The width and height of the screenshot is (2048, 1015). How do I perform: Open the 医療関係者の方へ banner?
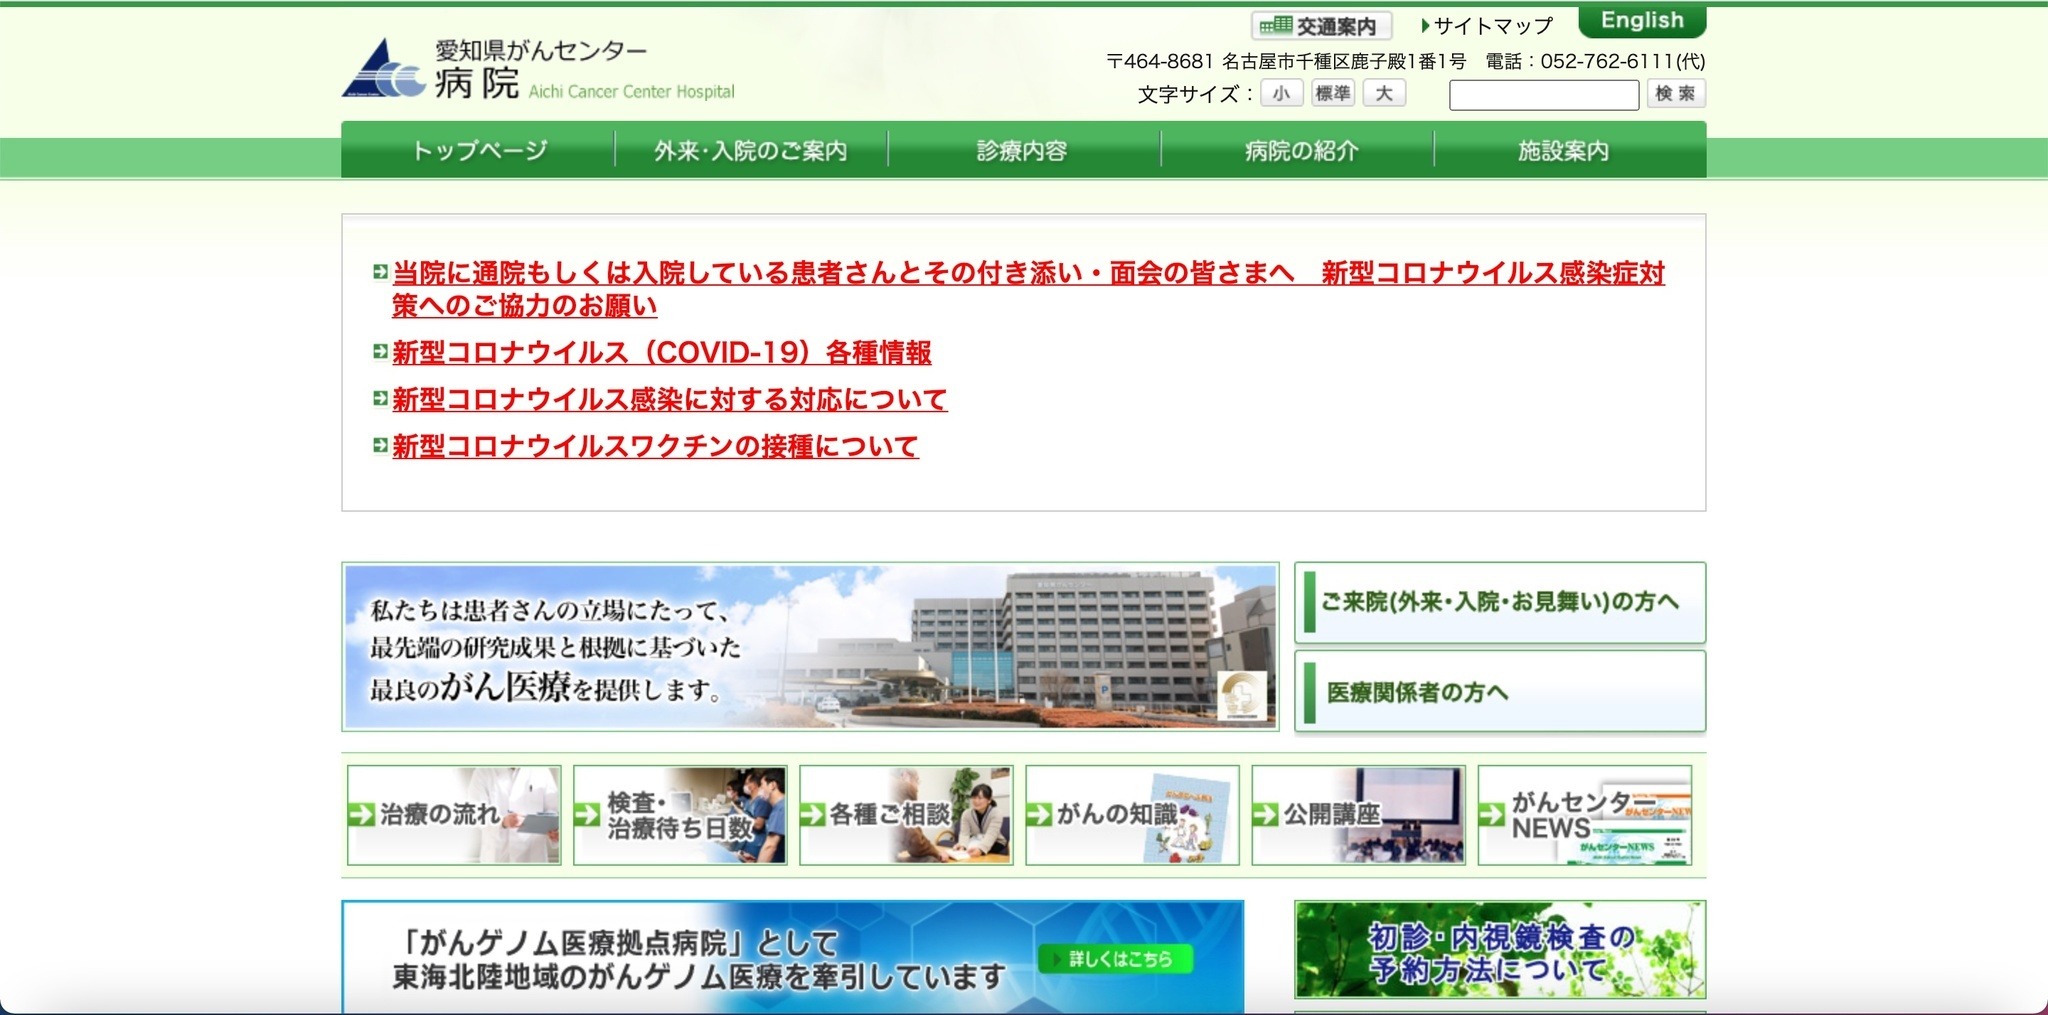click(x=1500, y=692)
